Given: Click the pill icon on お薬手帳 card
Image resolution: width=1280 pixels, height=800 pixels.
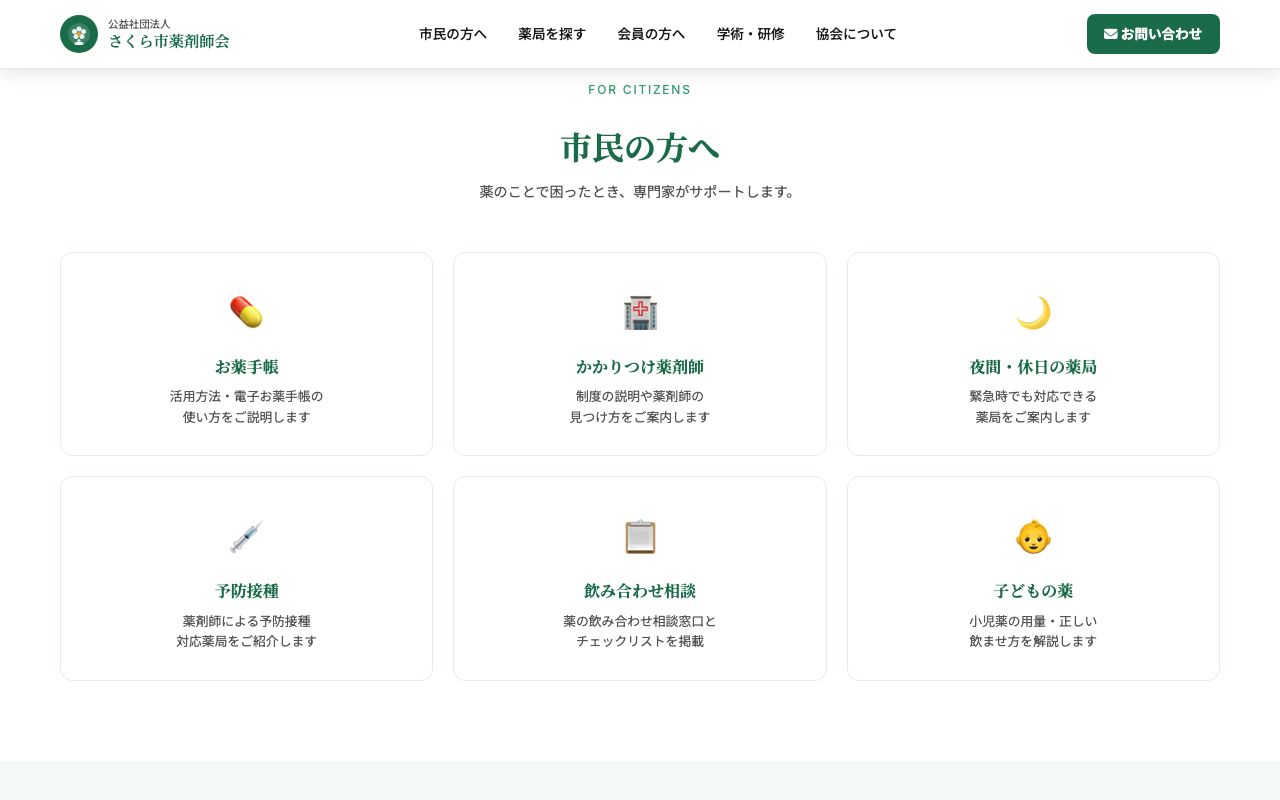Looking at the screenshot, I should (x=246, y=312).
